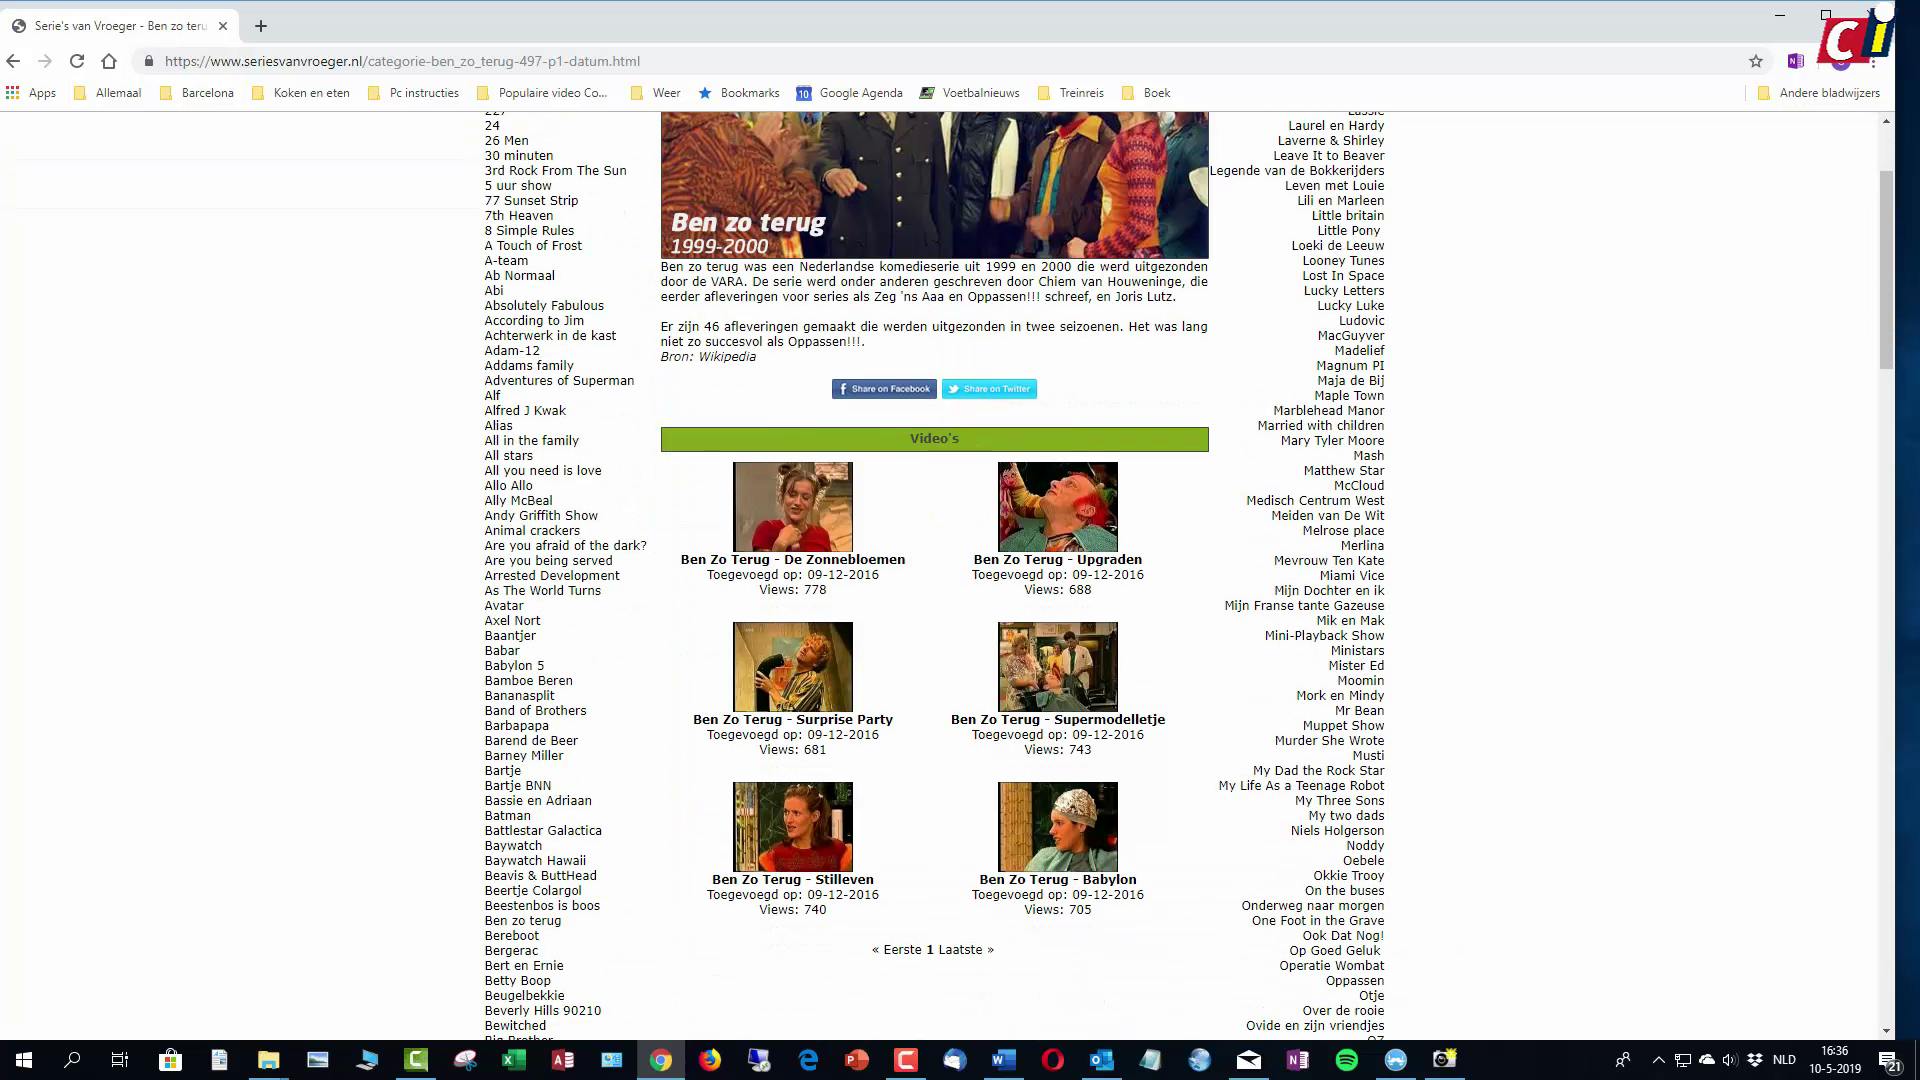Open the Baywatch series link
The width and height of the screenshot is (1920, 1080).
click(513, 846)
